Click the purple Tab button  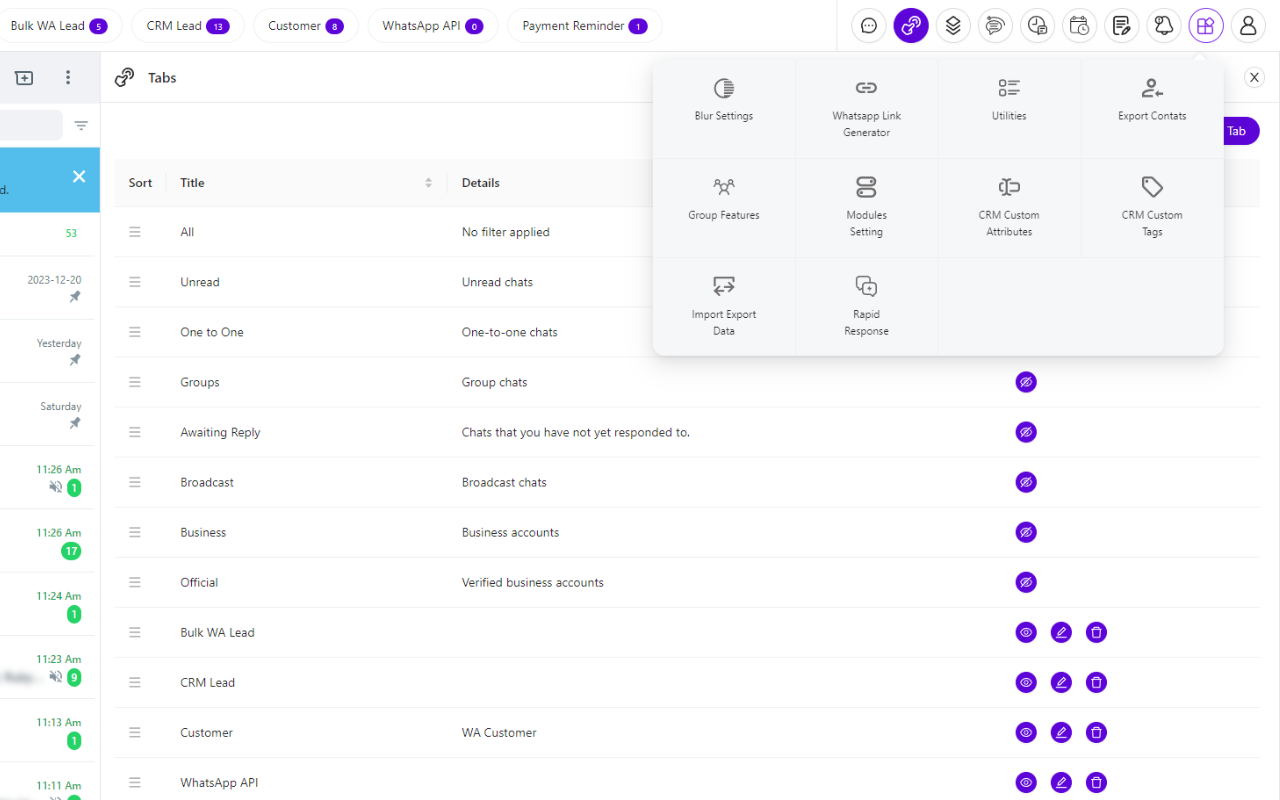tap(1240, 131)
